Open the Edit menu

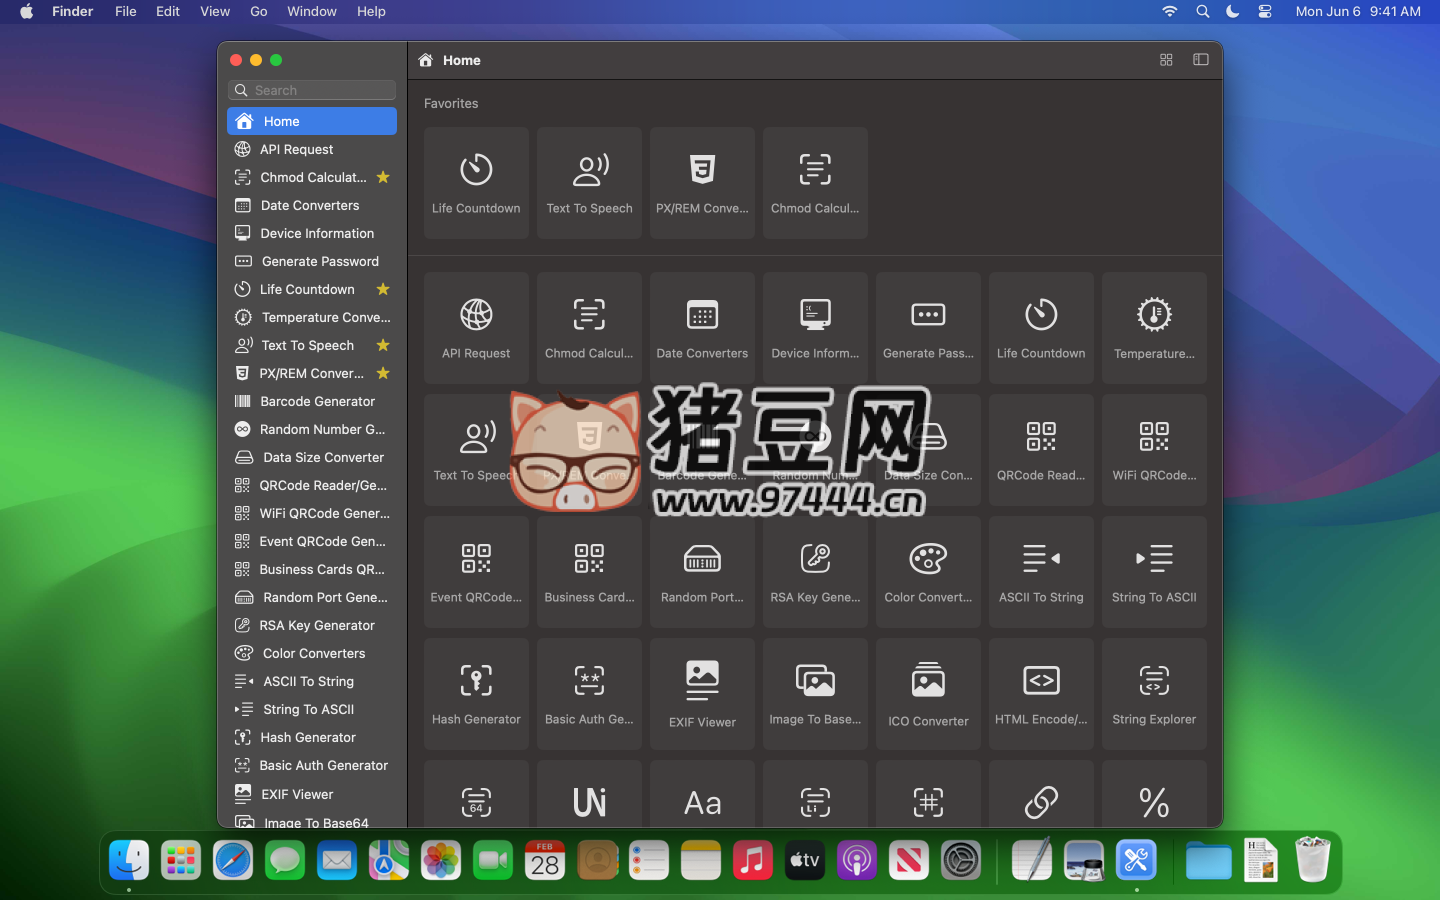168,11
